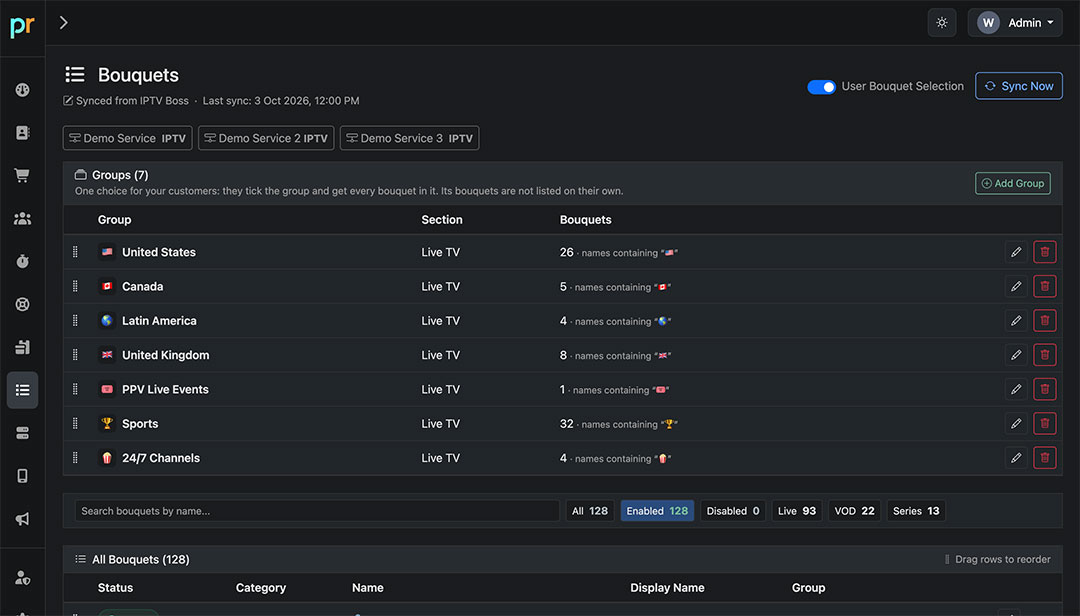Delete the Sports group
This screenshot has height=616, width=1080.
point(1045,424)
